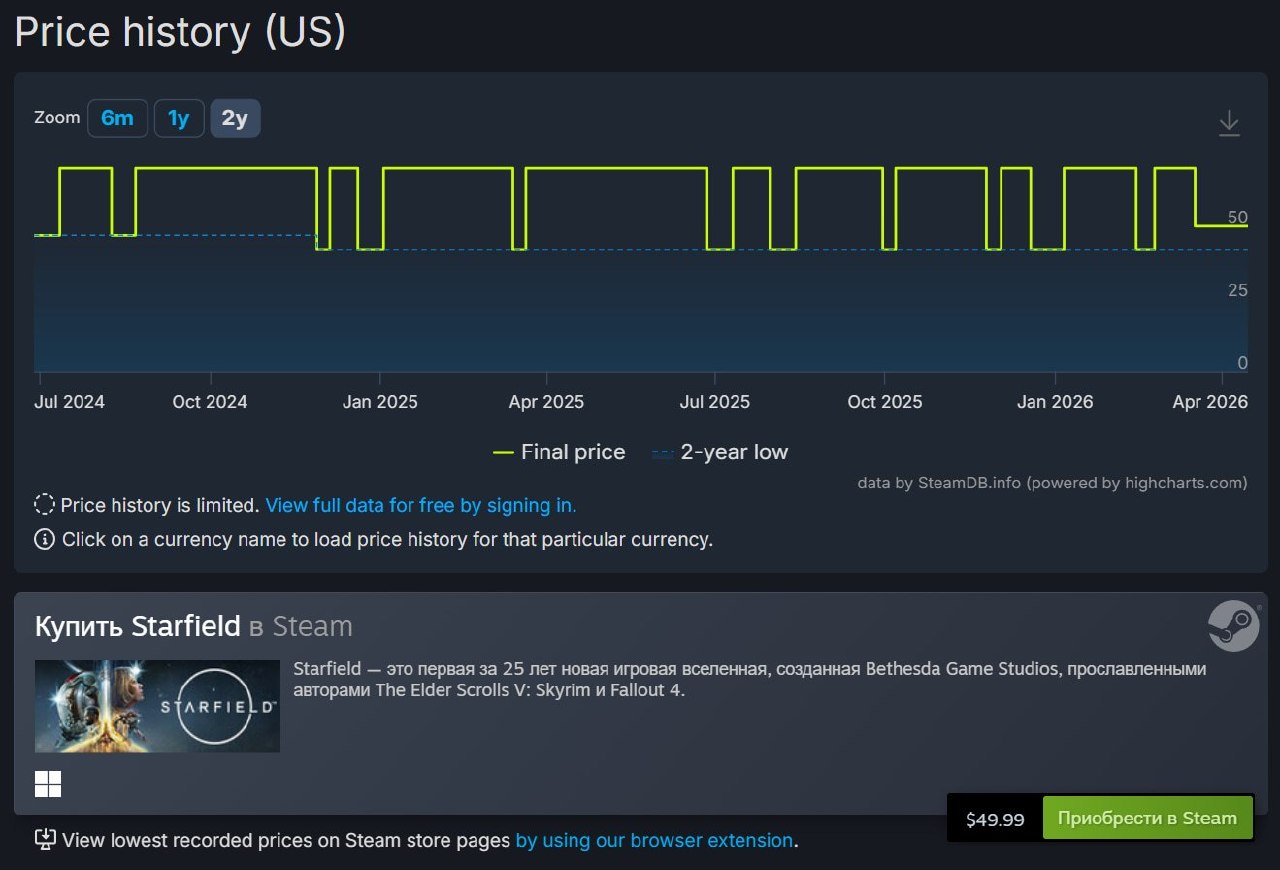This screenshot has width=1280, height=870.
Task: Hide the 2-year low legend series
Action: [x=720, y=453]
